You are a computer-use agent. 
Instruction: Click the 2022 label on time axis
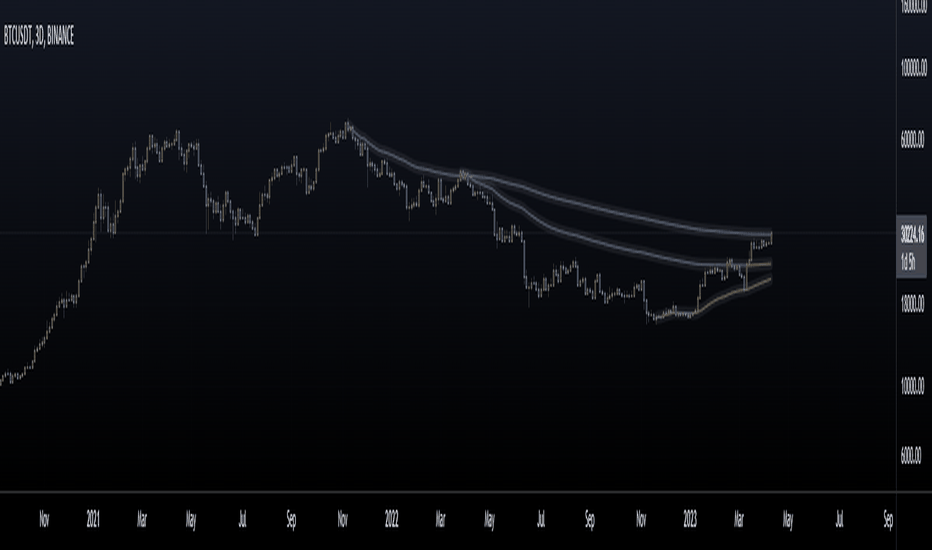tap(392, 520)
